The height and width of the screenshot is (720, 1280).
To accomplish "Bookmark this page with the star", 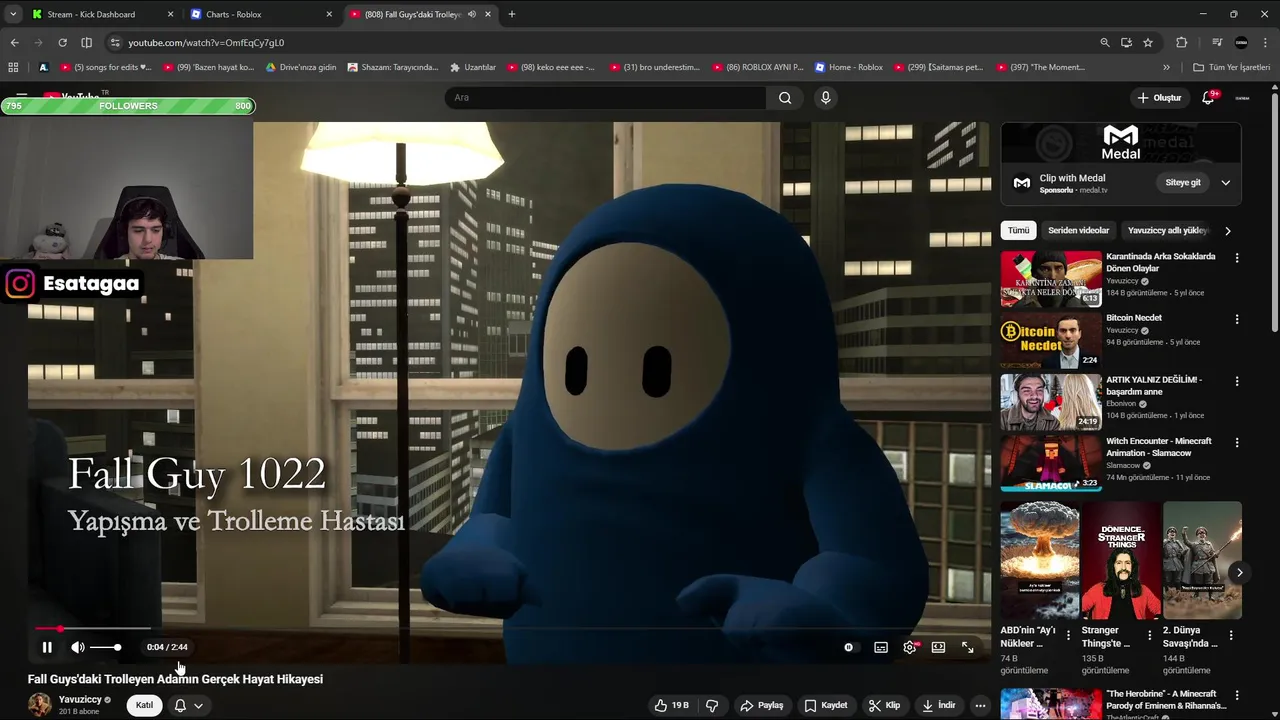I will tap(1148, 43).
